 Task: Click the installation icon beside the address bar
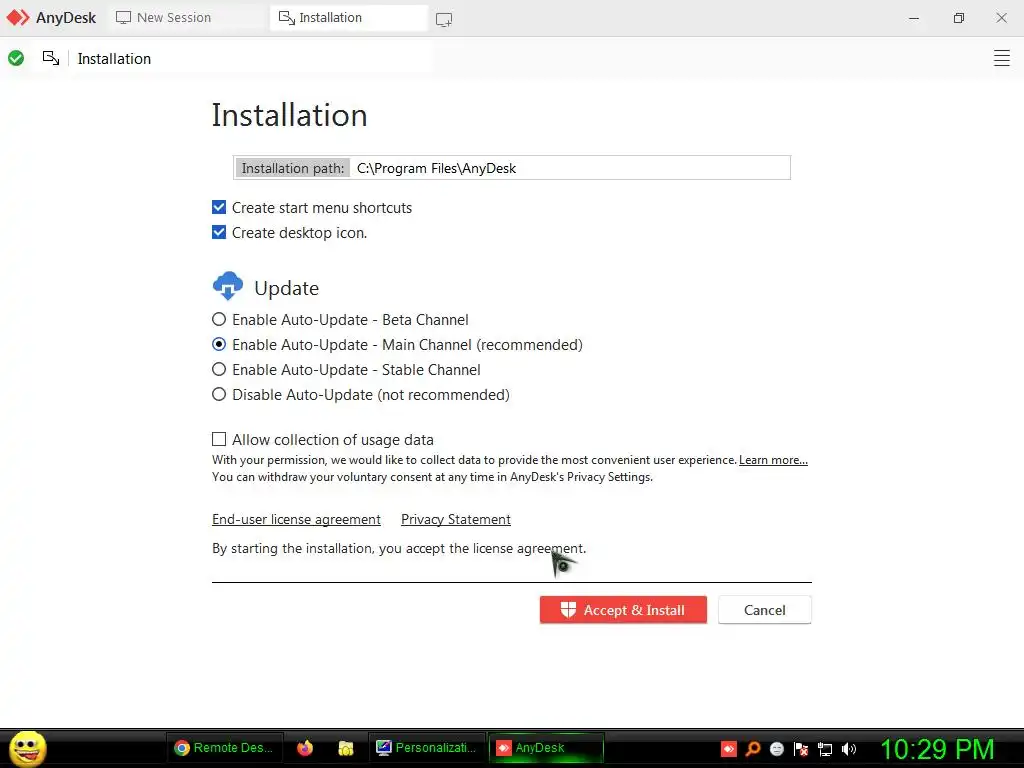coord(51,58)
